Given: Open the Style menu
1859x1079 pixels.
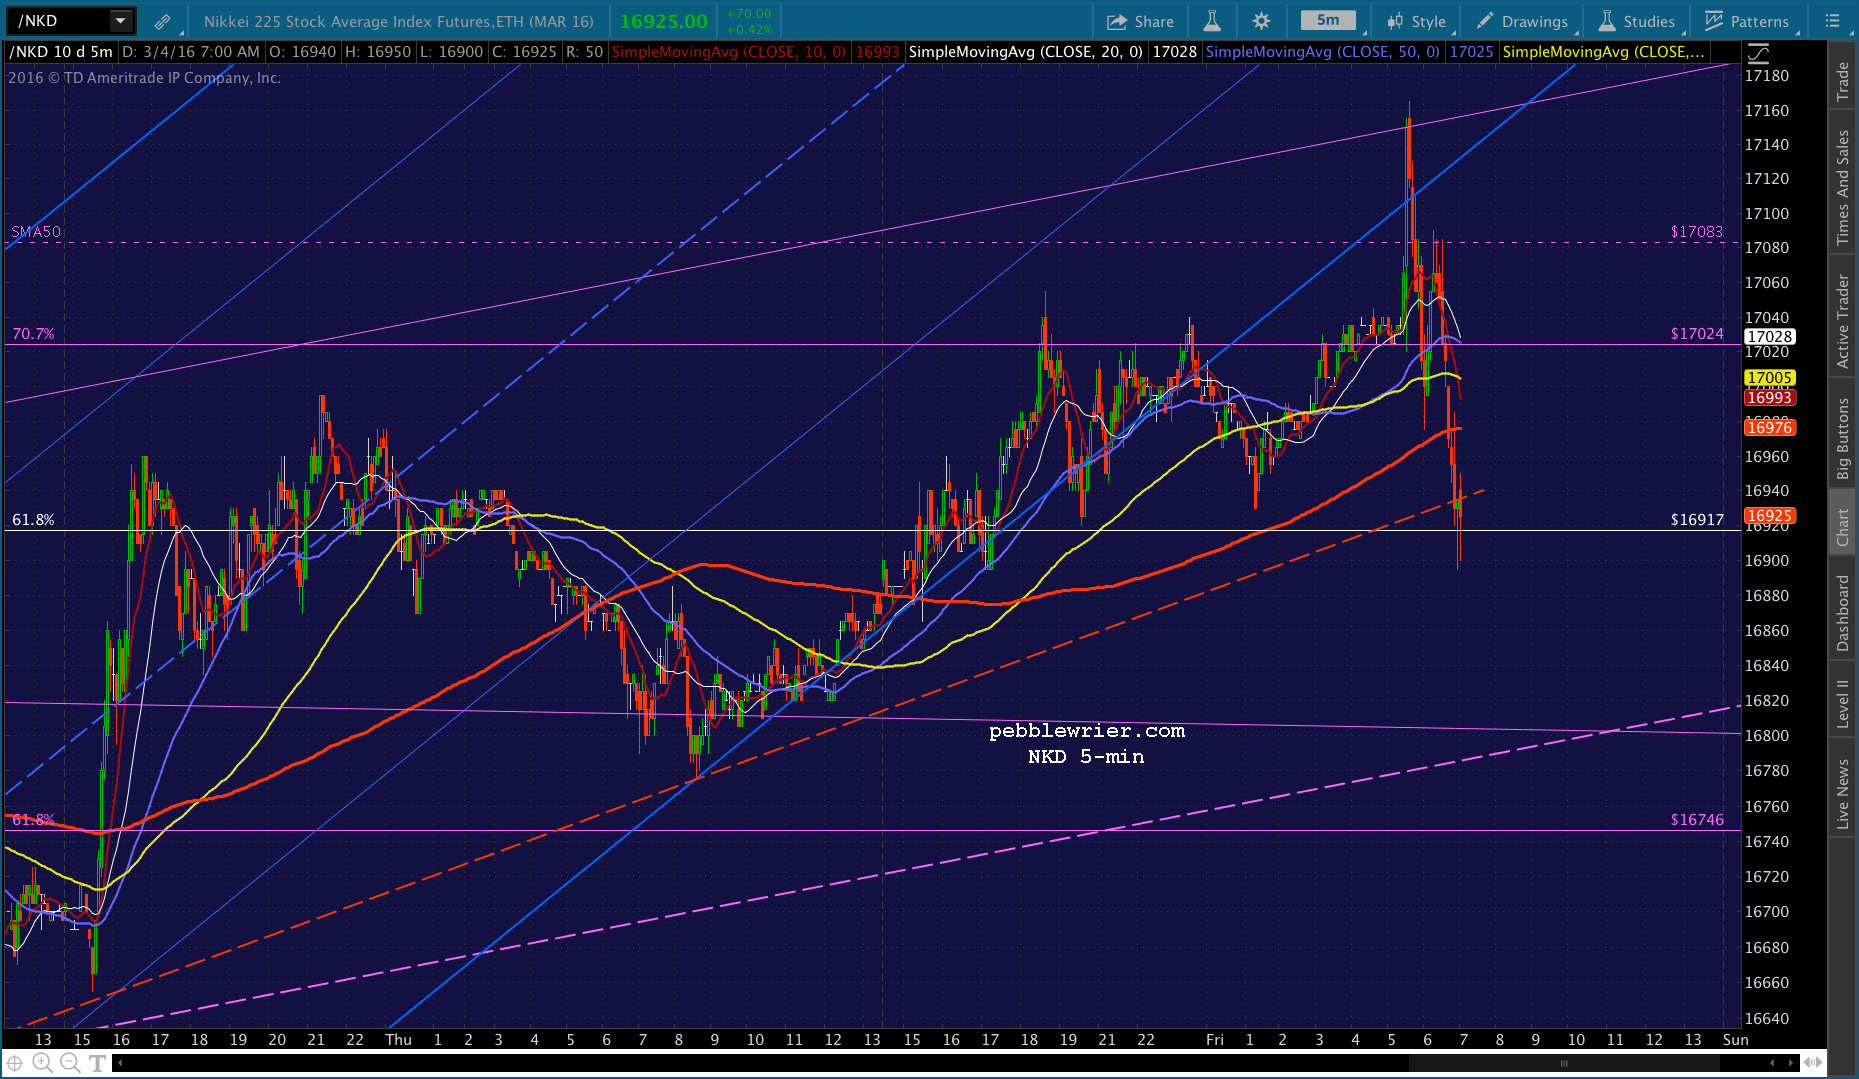Looking at the screenshot, I should (x=1416, y=21).
